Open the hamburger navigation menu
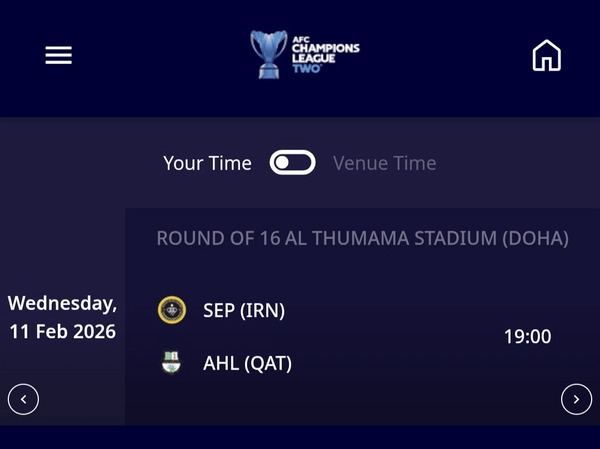The image size is (600, 449). (59, 55)
